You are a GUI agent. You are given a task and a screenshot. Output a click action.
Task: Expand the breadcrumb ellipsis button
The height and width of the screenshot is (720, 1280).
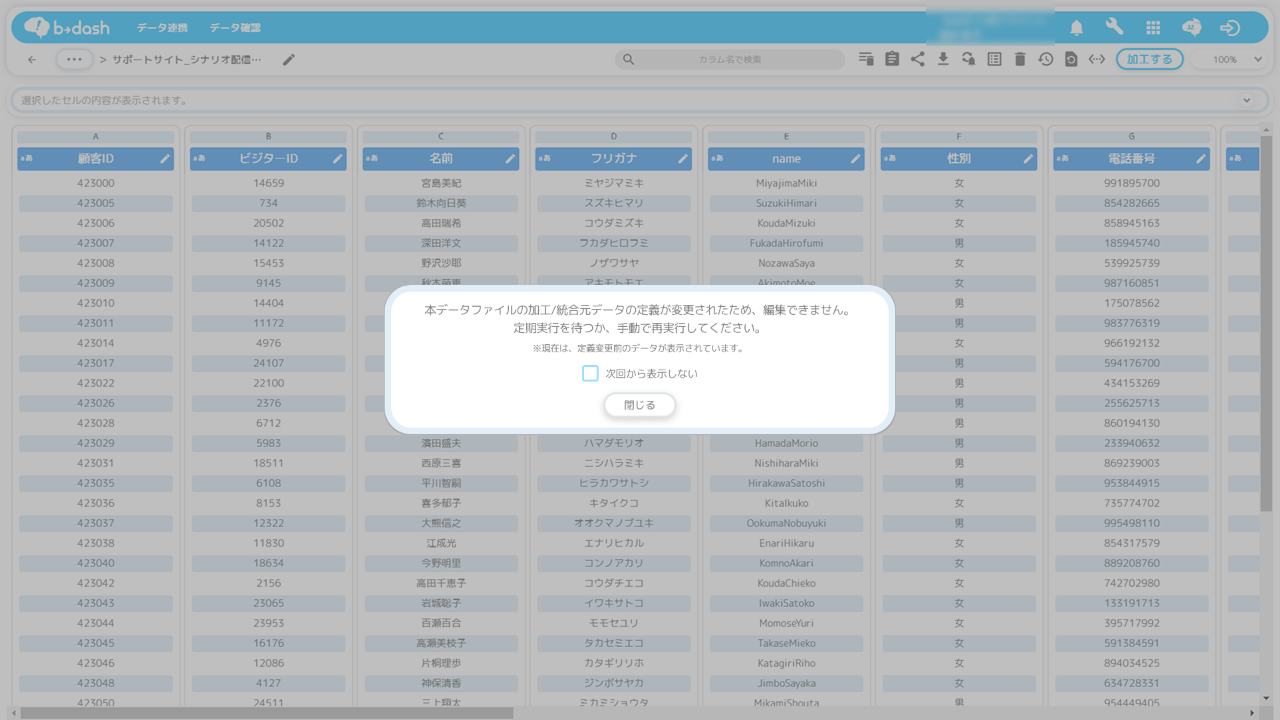(73, 60)
